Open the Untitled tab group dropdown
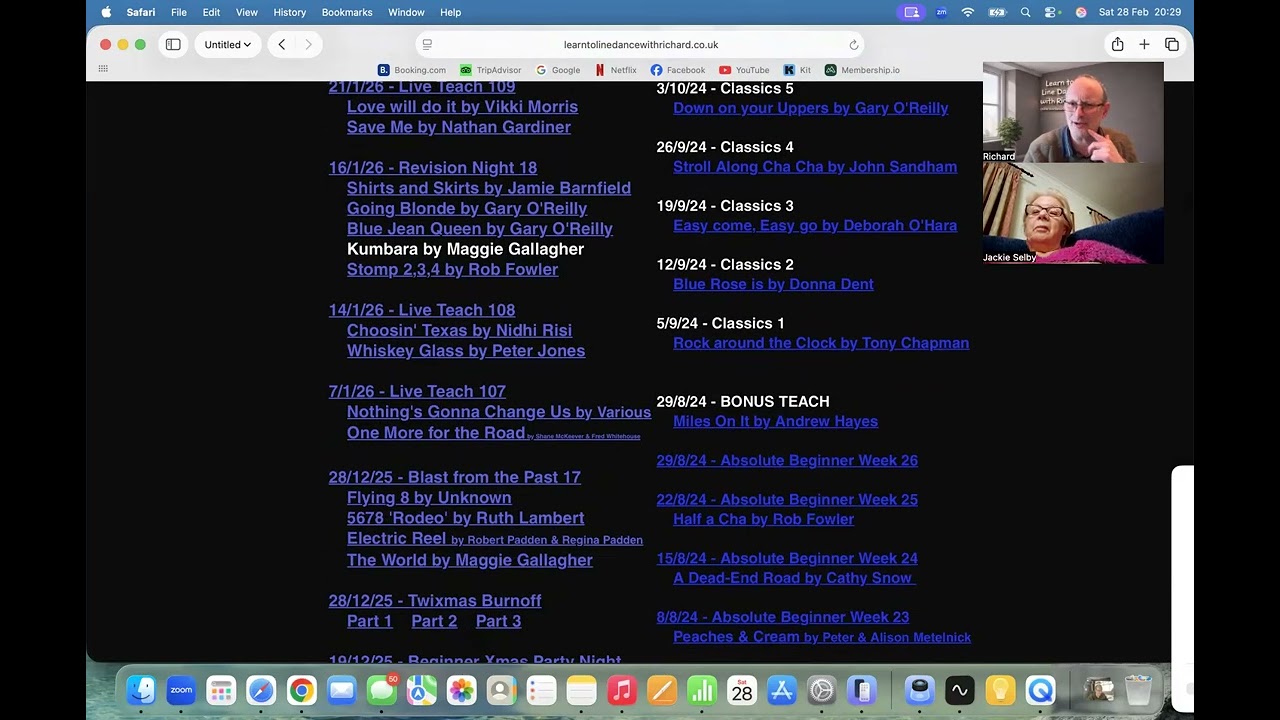This screenshot has width=1280, height=720. 228,44
